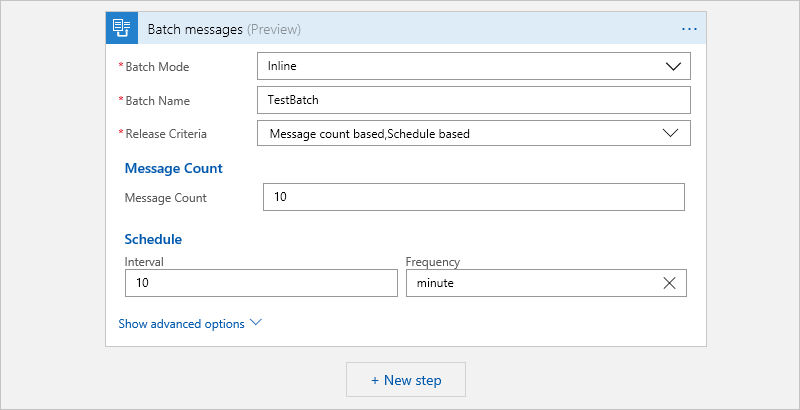Click the Batch messages header title
The image size is (800, 410).
pos(195,29)
